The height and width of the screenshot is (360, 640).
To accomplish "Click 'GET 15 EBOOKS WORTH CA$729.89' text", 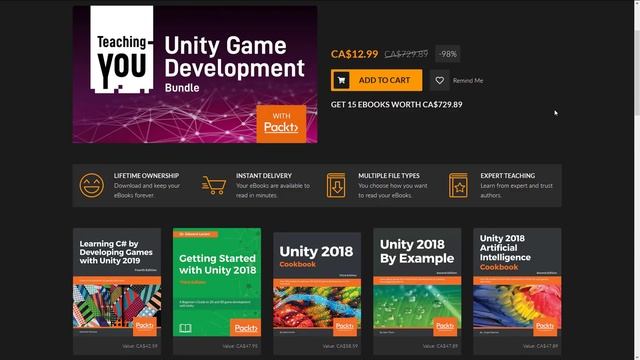I will [396, 104].
